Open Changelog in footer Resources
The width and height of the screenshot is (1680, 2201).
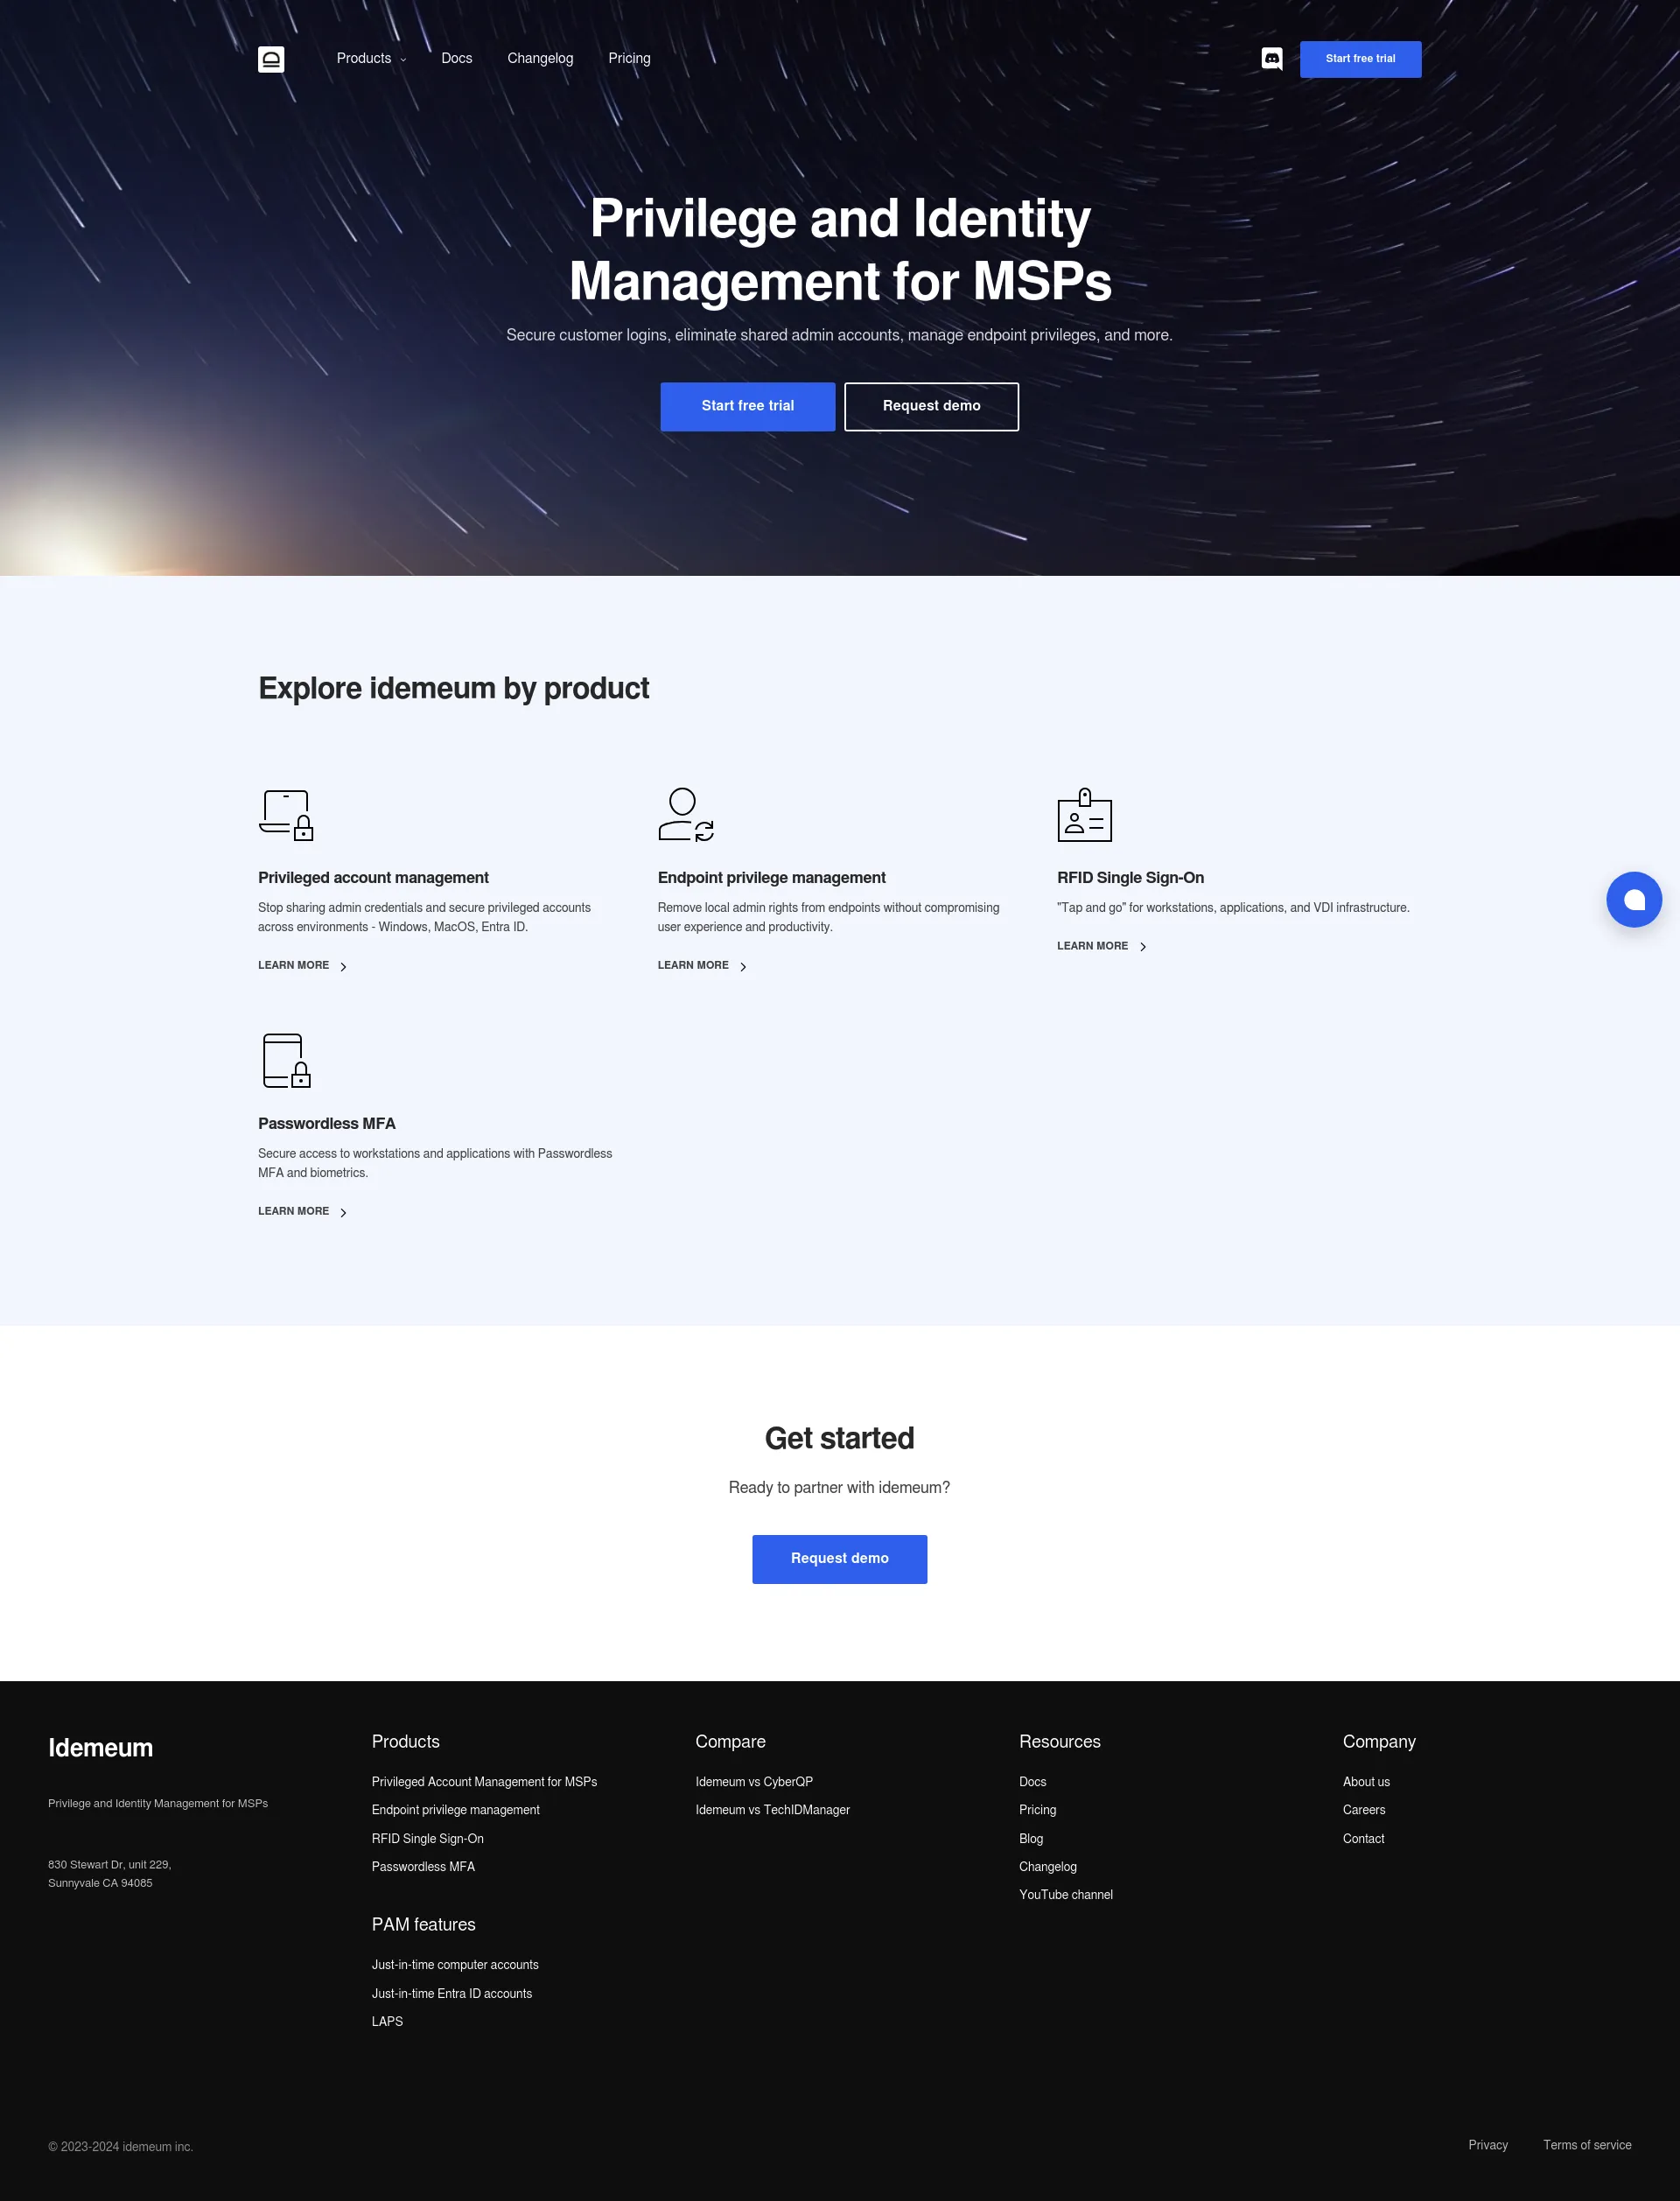(x=1048, y=1866)
